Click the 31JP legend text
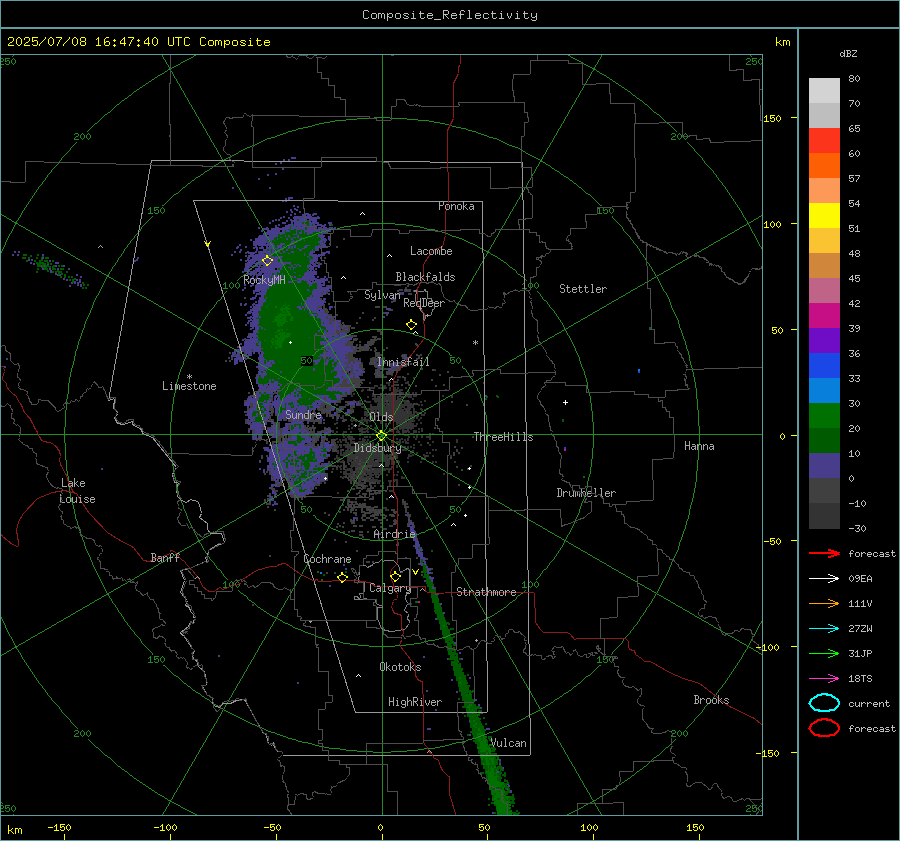The image size is (900, 841). 860,653
